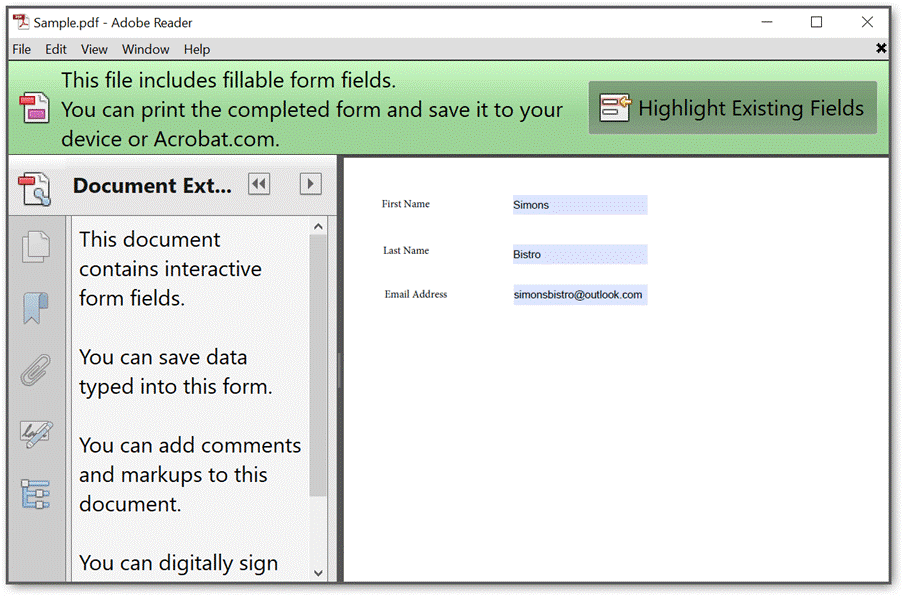The image size is (903, 596).
Task: Click the panel scrollbar down arrow
Action: pyautogui.click(x=318, y=573)
